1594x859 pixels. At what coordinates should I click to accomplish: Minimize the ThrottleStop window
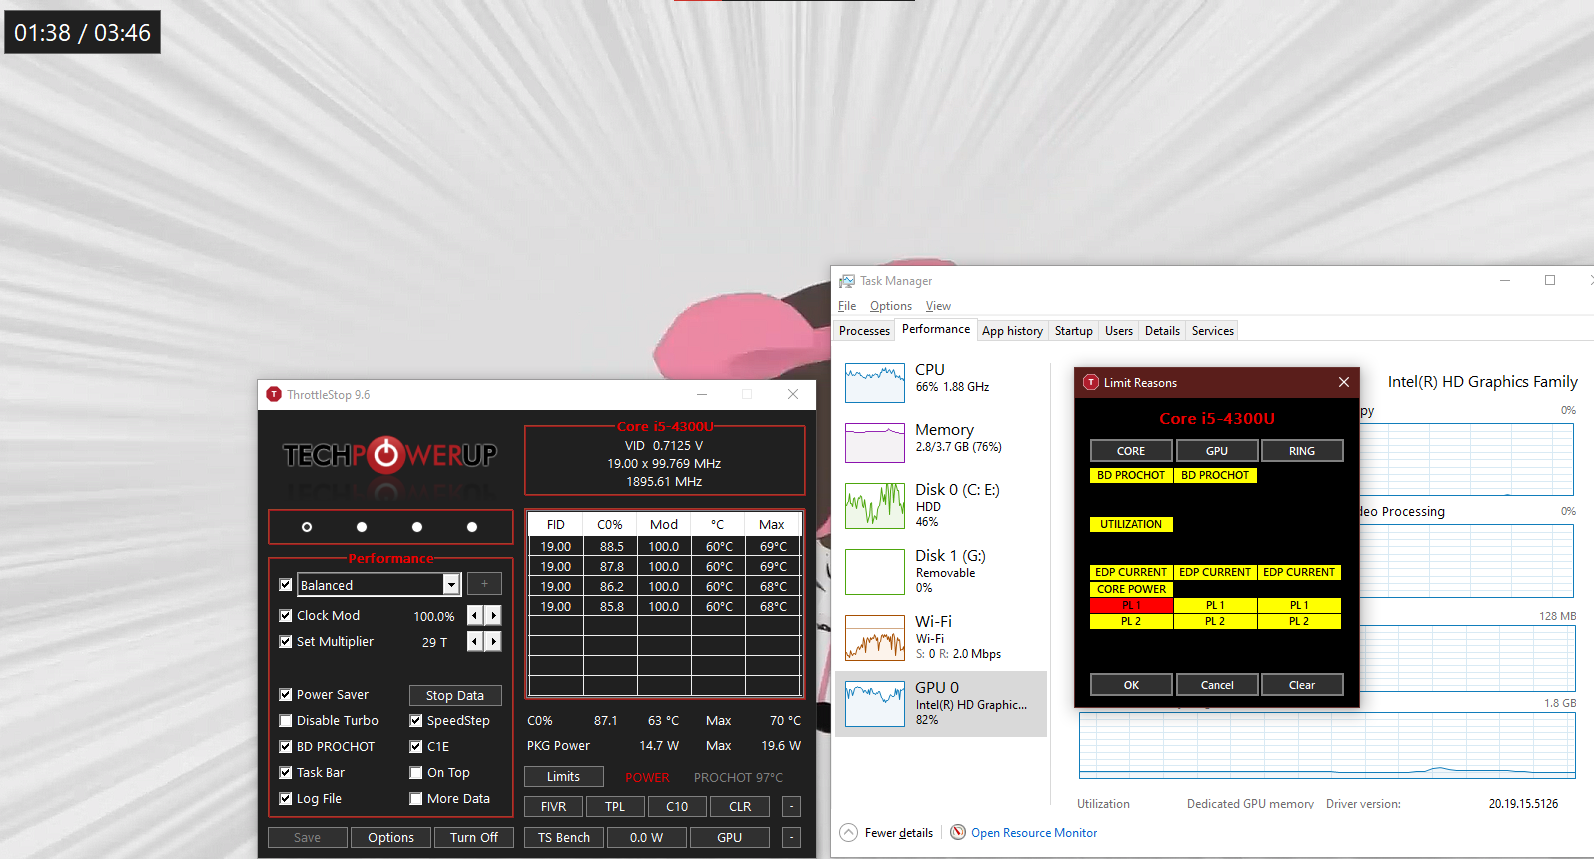point(702,394)
